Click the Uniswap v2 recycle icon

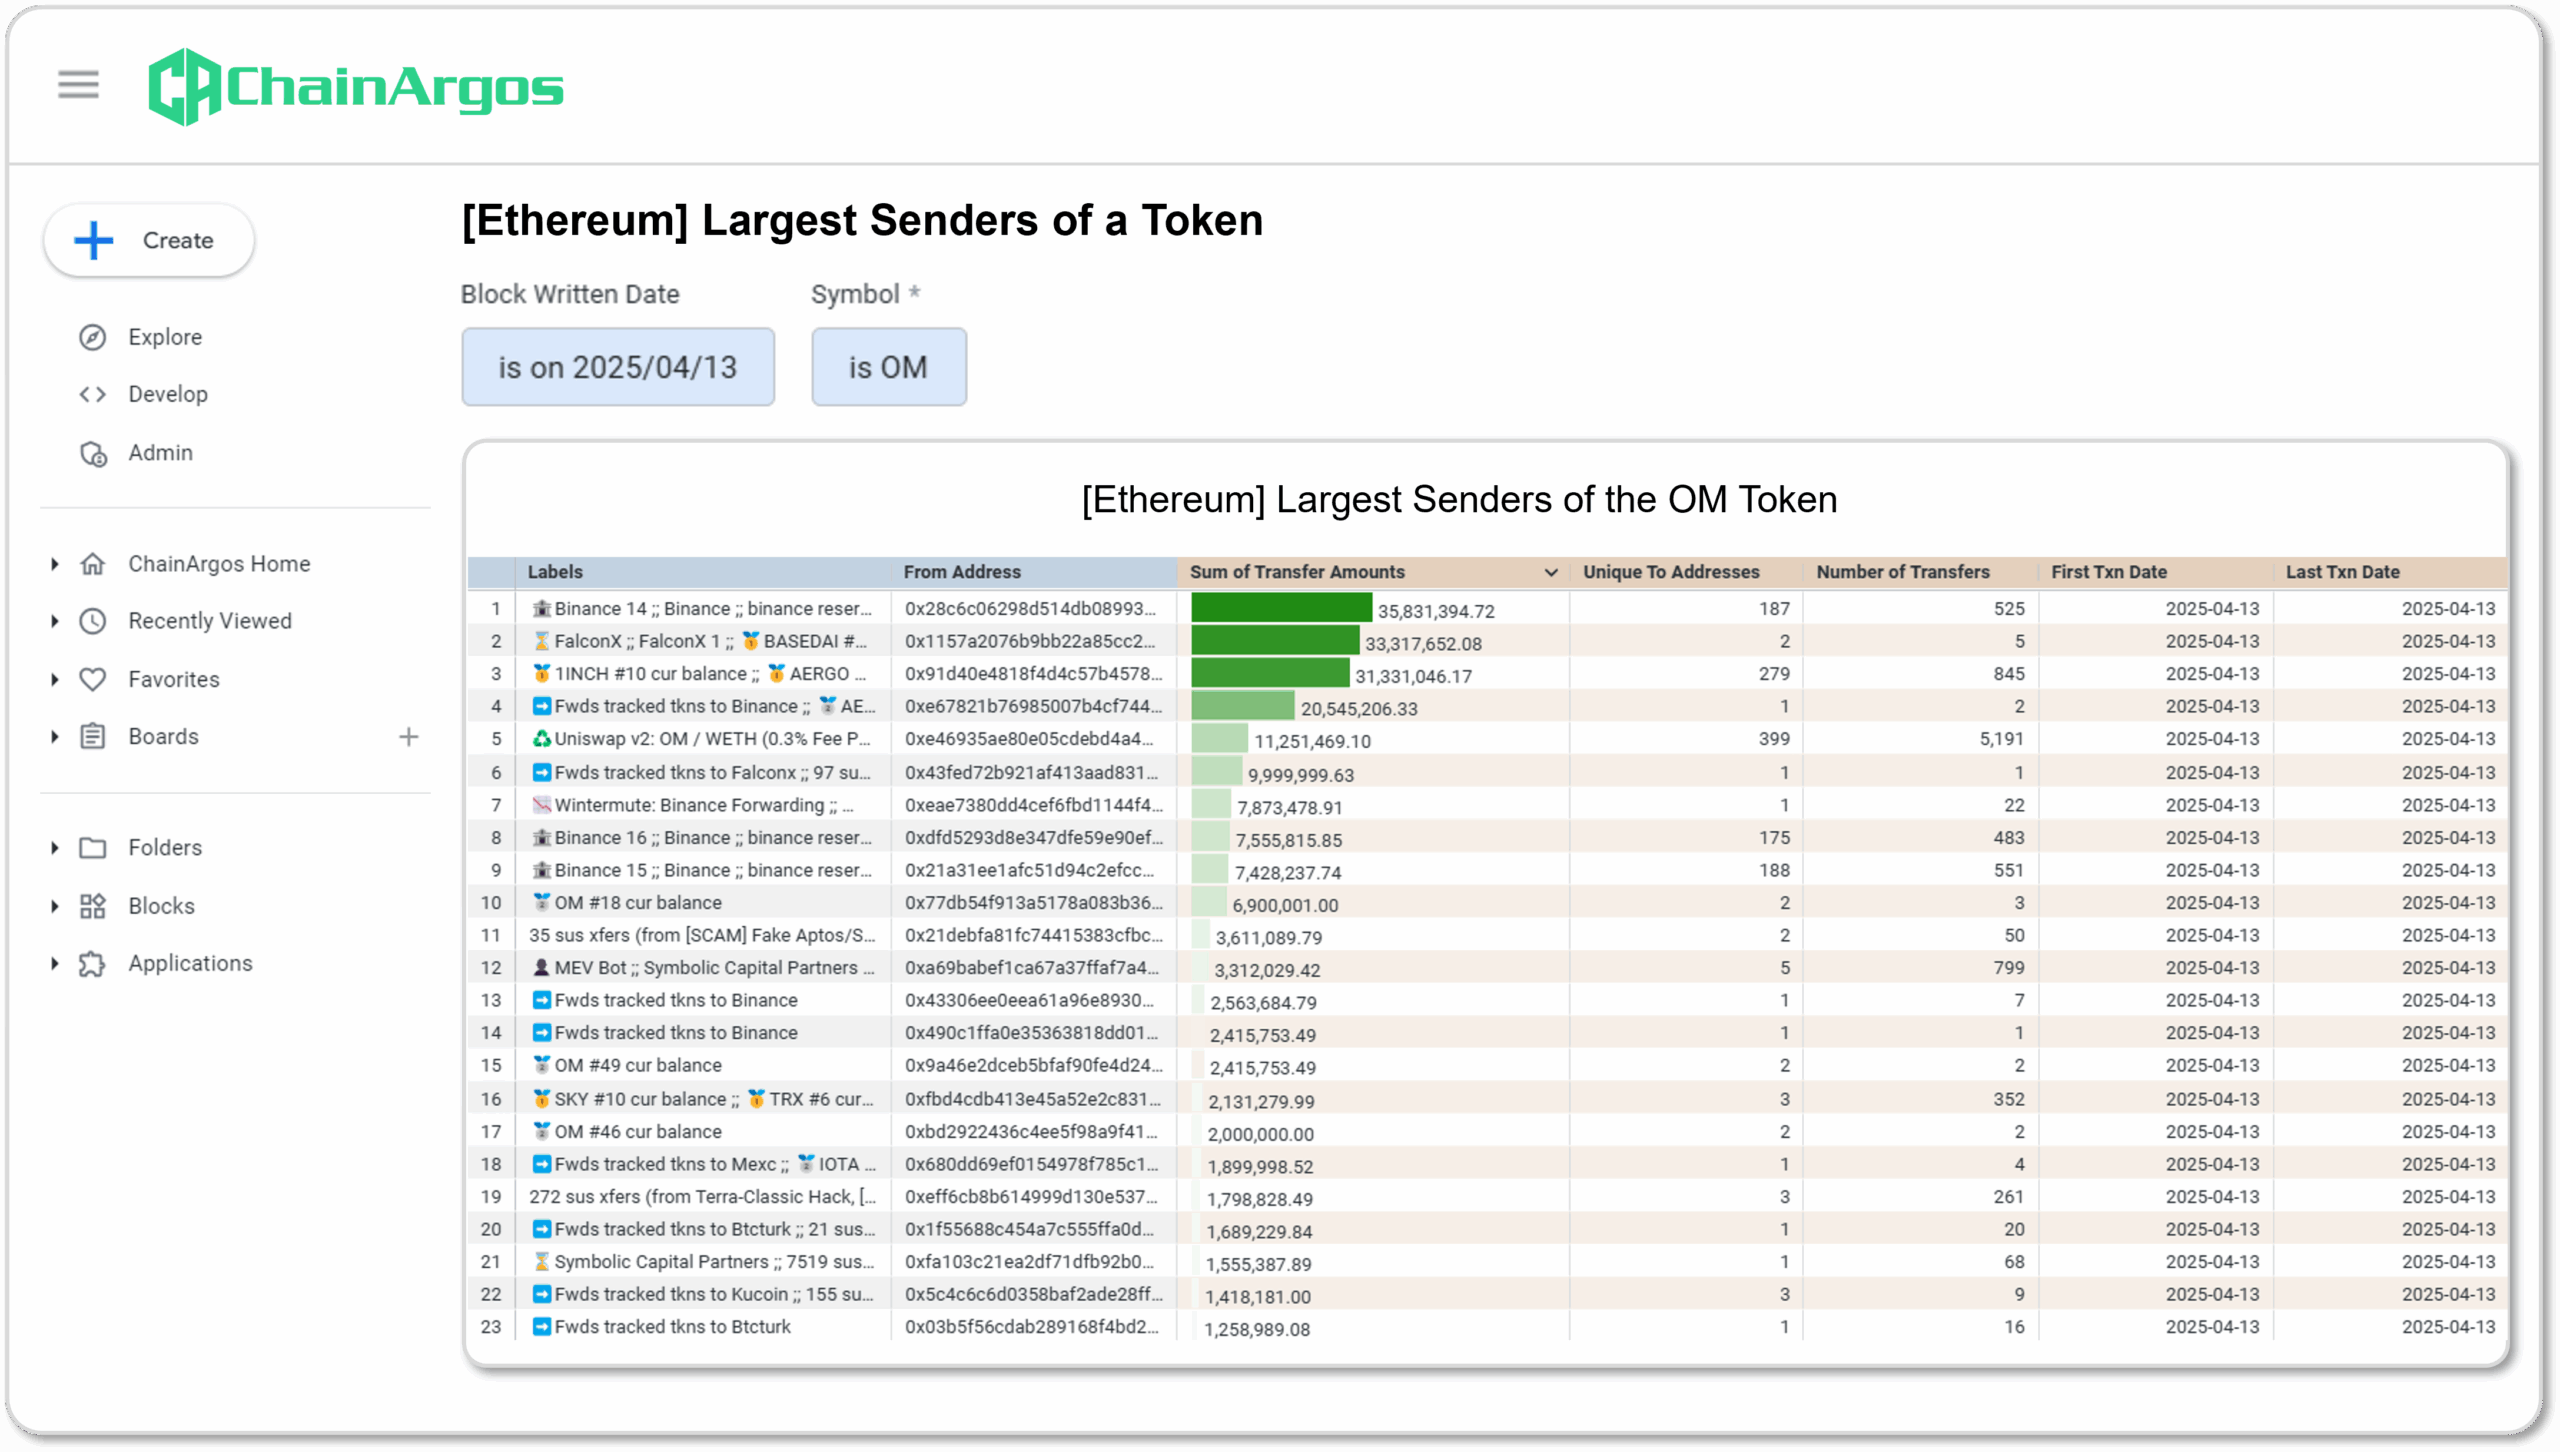[x=541, y=739]
